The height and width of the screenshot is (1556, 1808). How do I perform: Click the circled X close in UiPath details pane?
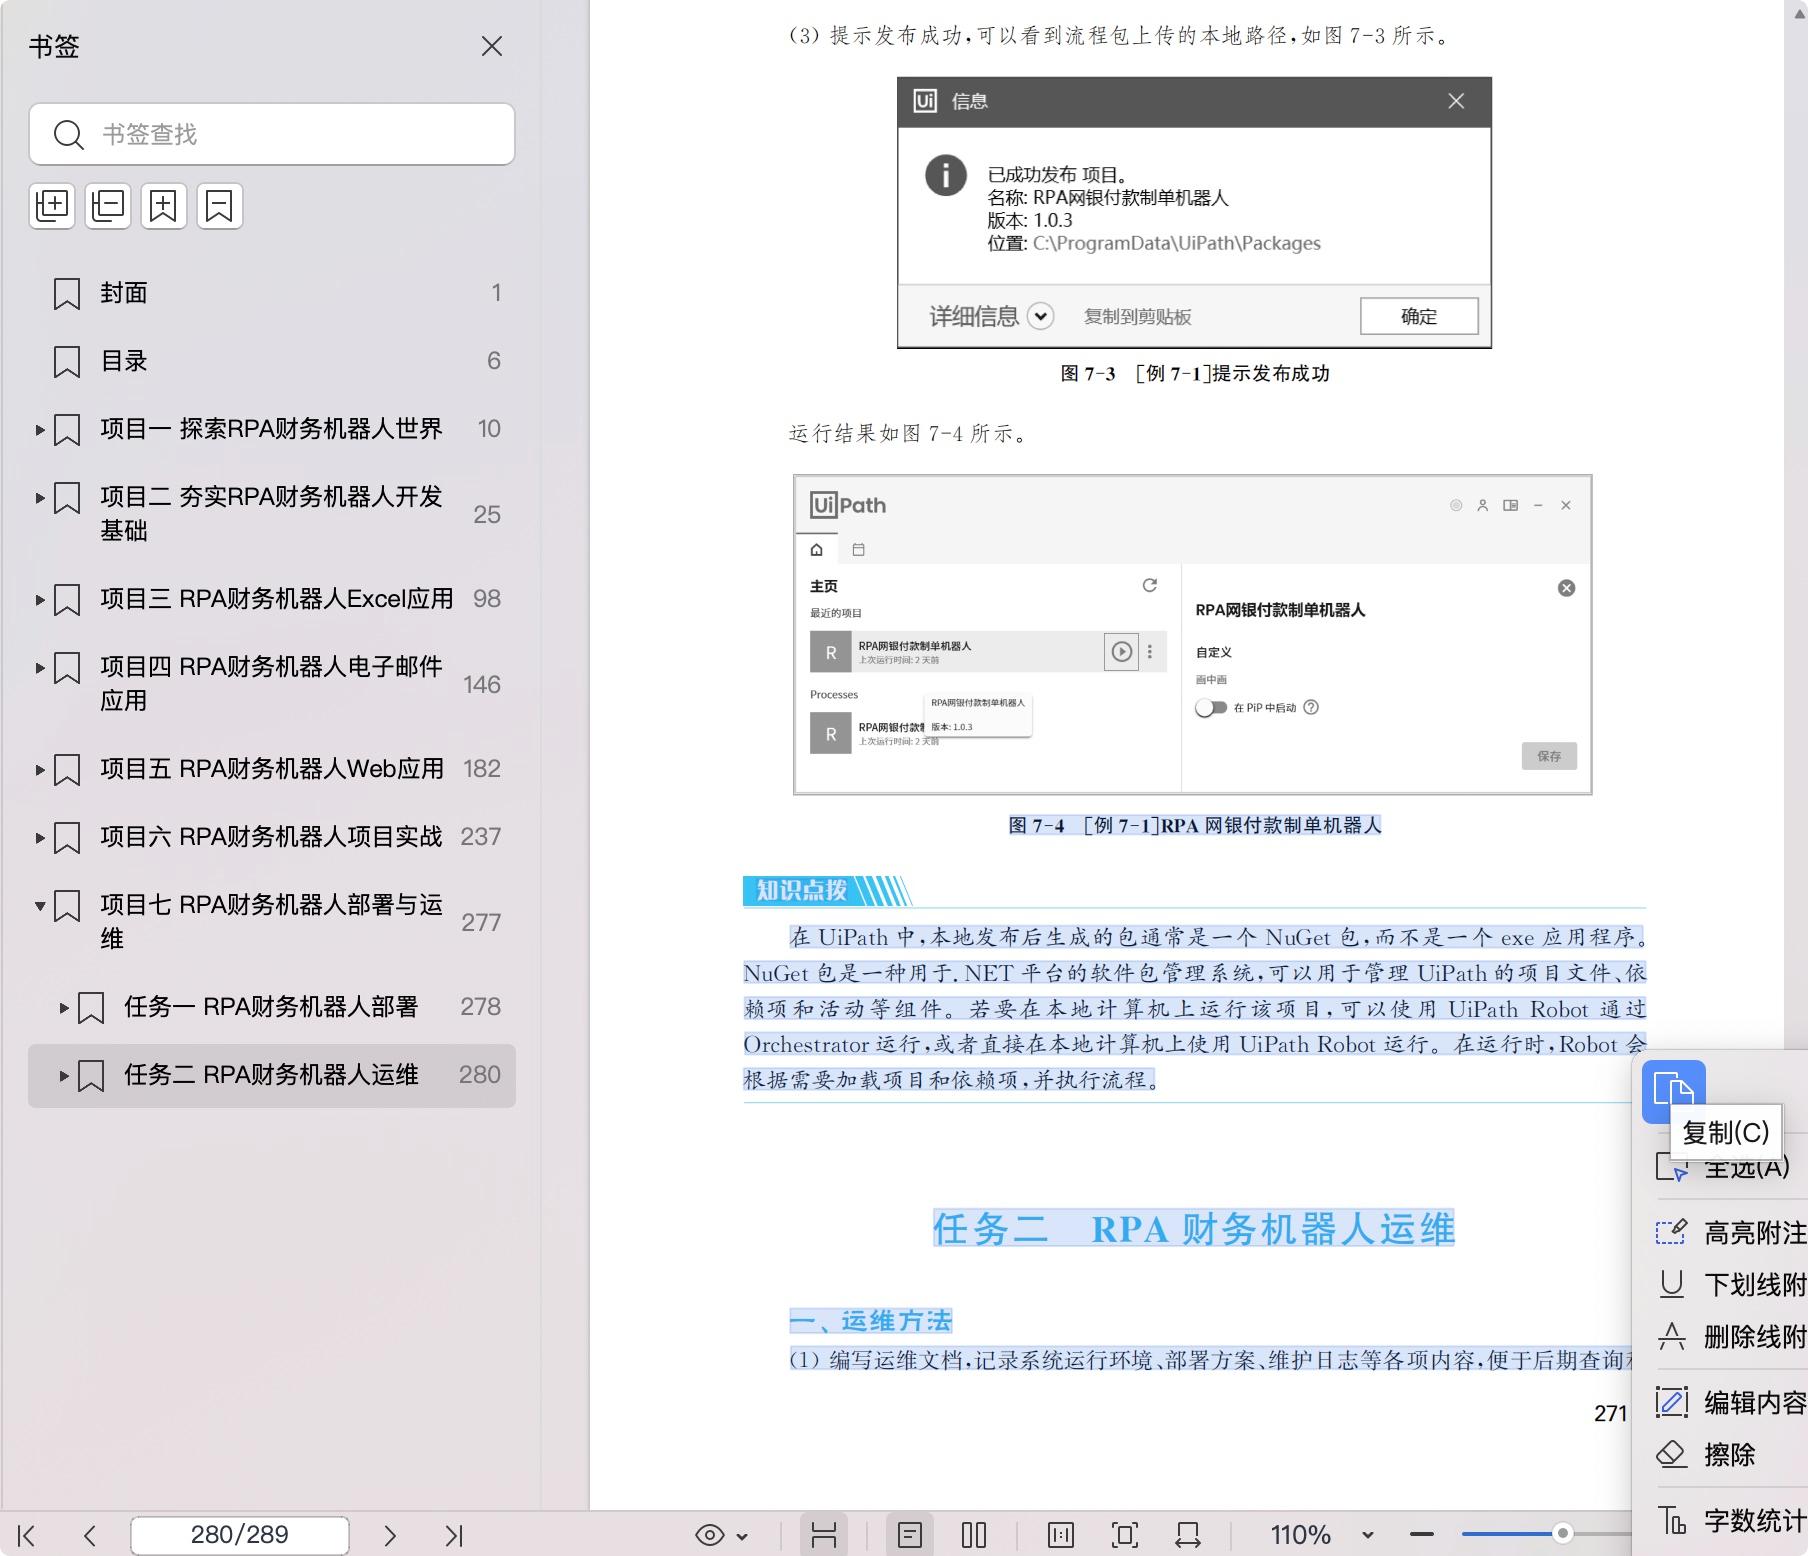[x=1567, y=588]
